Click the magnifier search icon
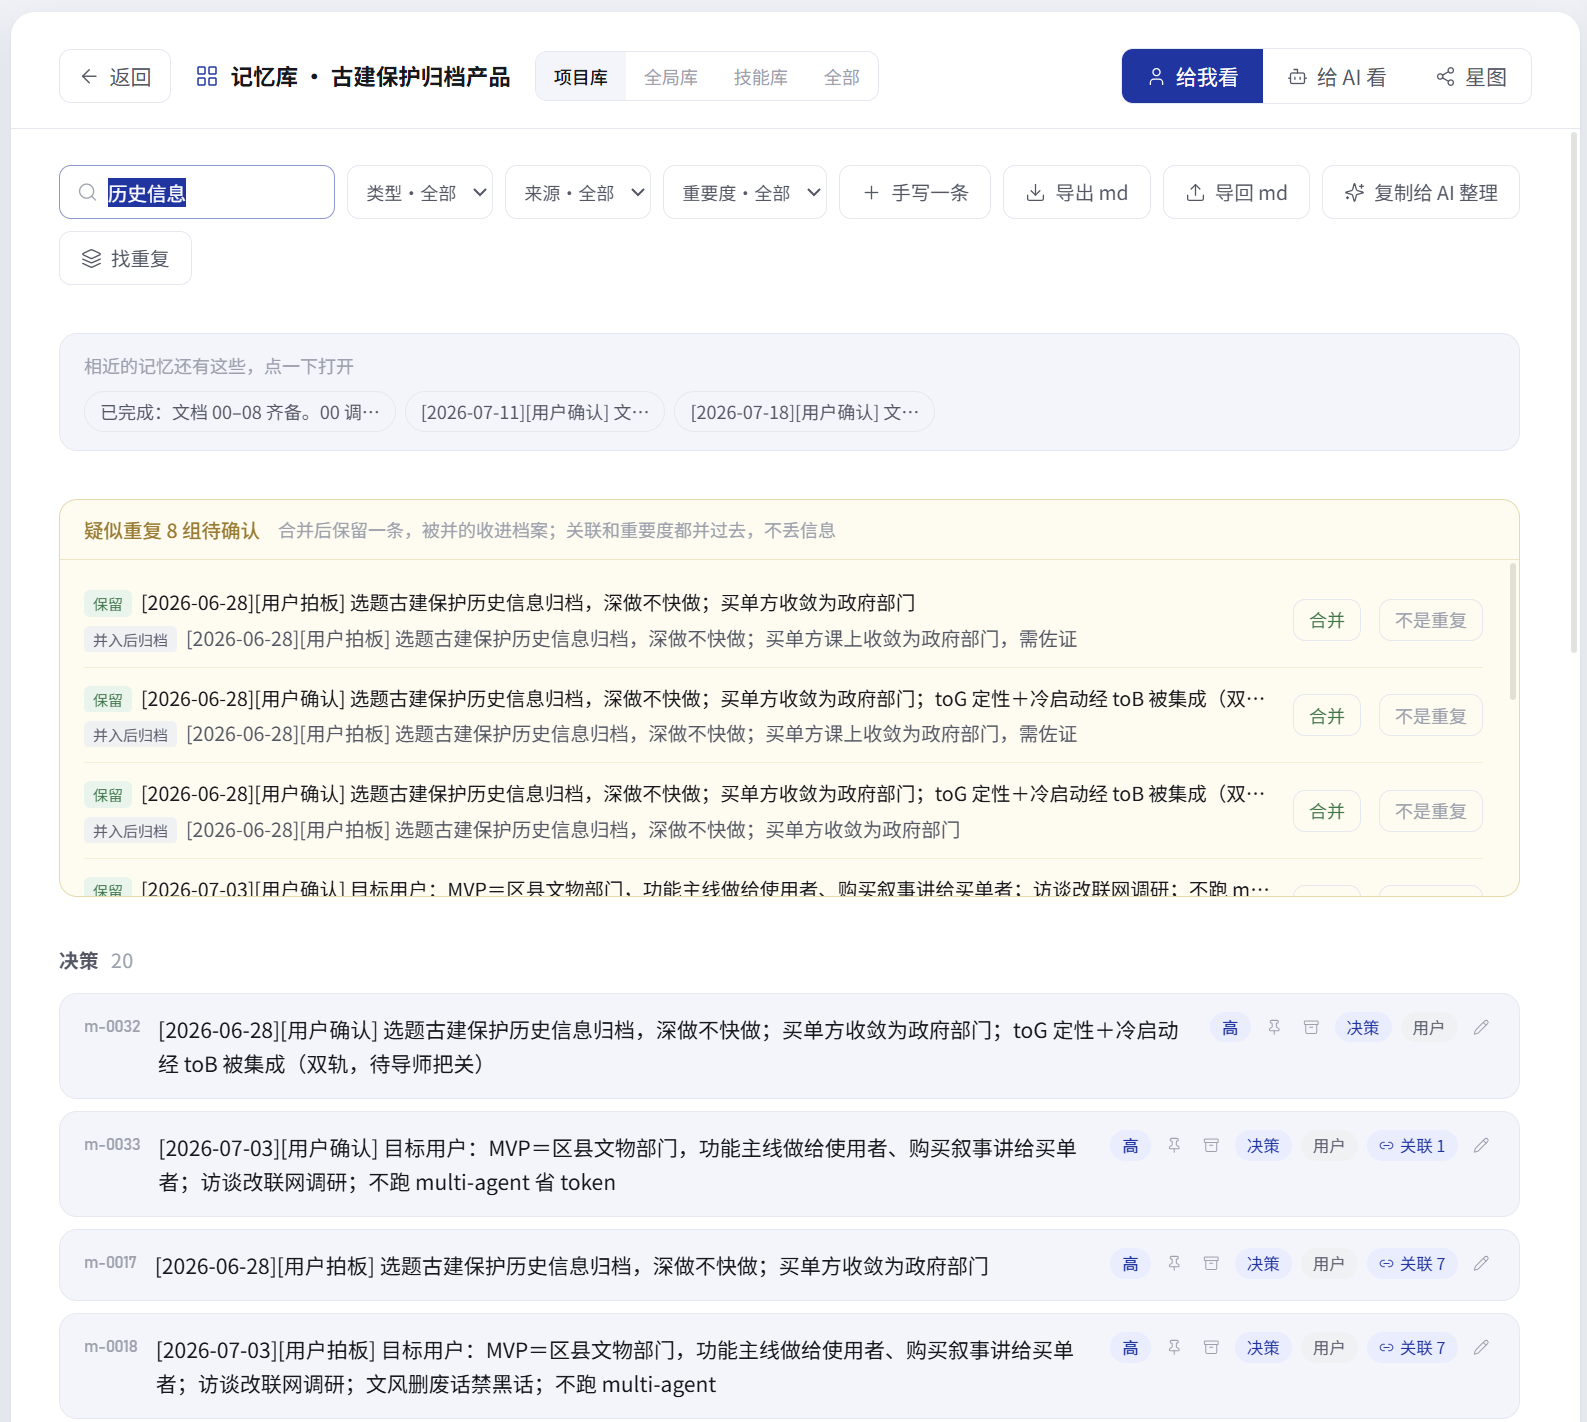This screenshot has width=1587, height=1422. [88, 192]
